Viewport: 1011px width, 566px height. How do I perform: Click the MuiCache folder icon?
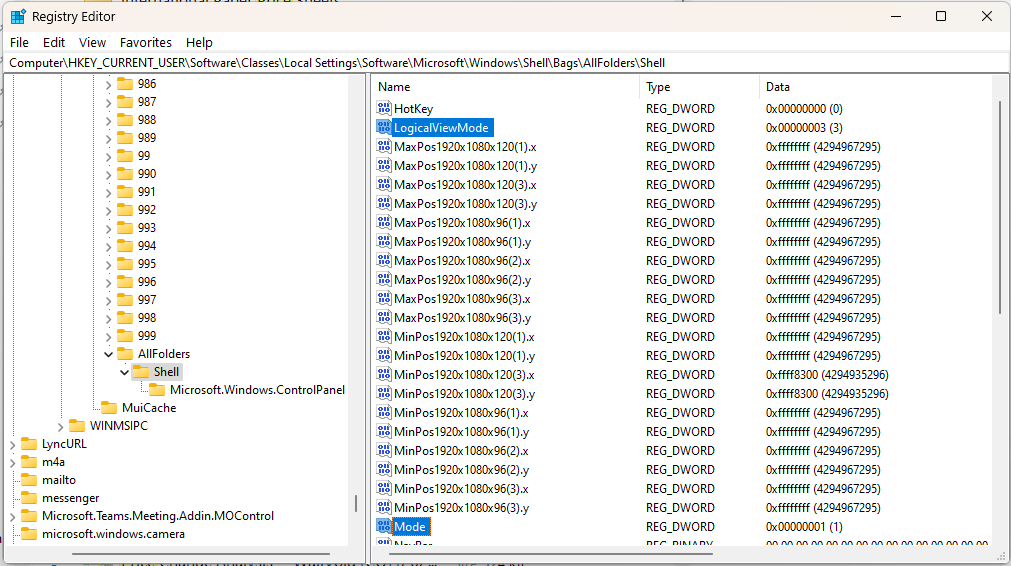(109, 408)
